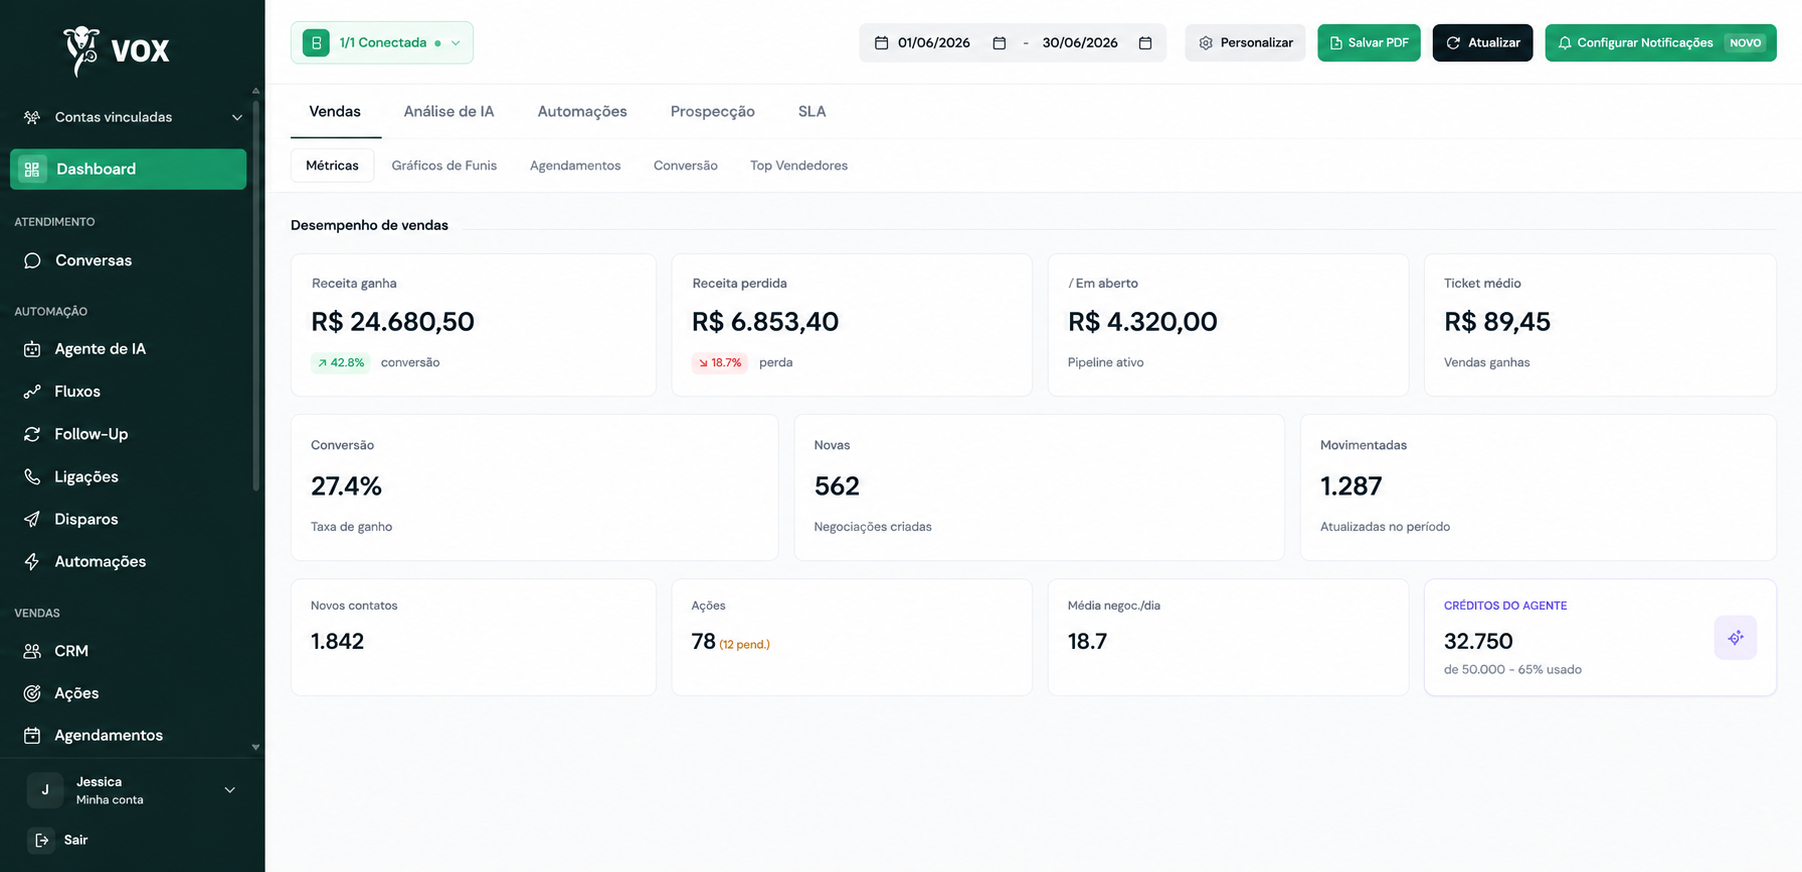Click the 18.7% perda badge
1802x872 pixels.
pyautogui.click(x=720, y=363)
